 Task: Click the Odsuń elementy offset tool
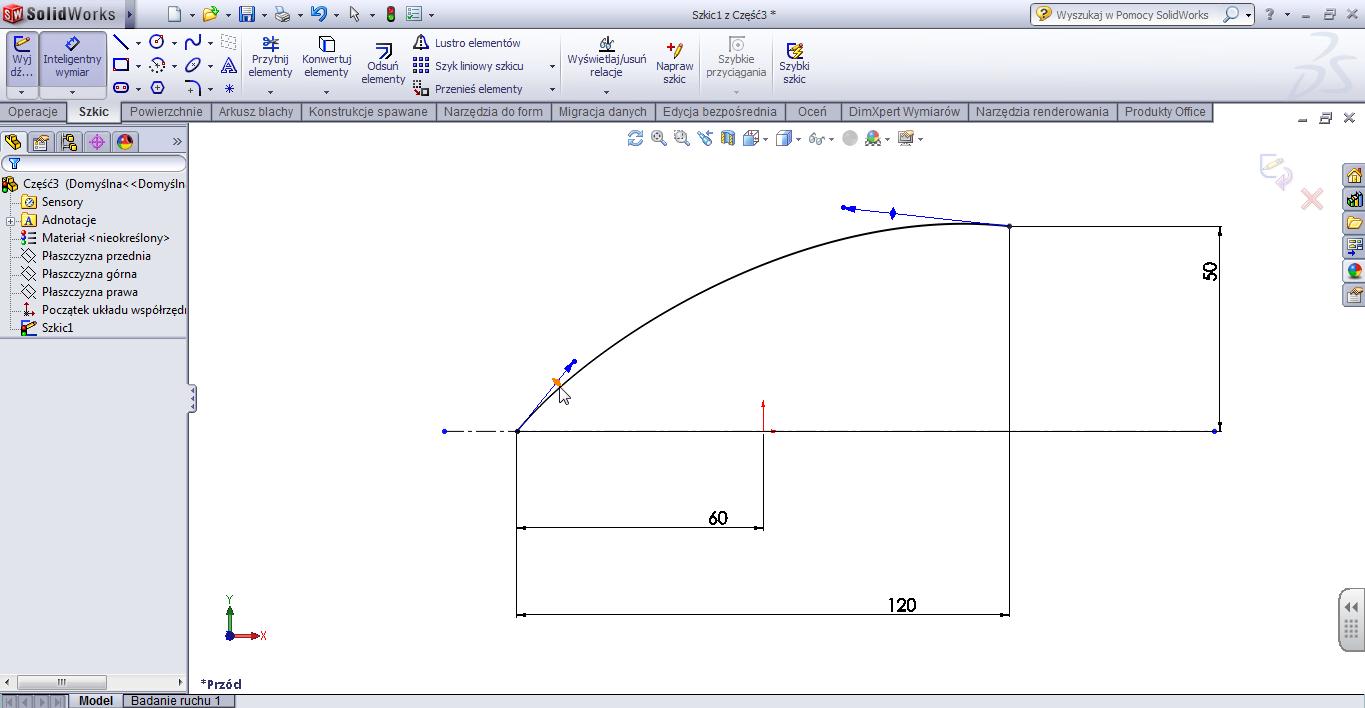(x=383, y=63)
